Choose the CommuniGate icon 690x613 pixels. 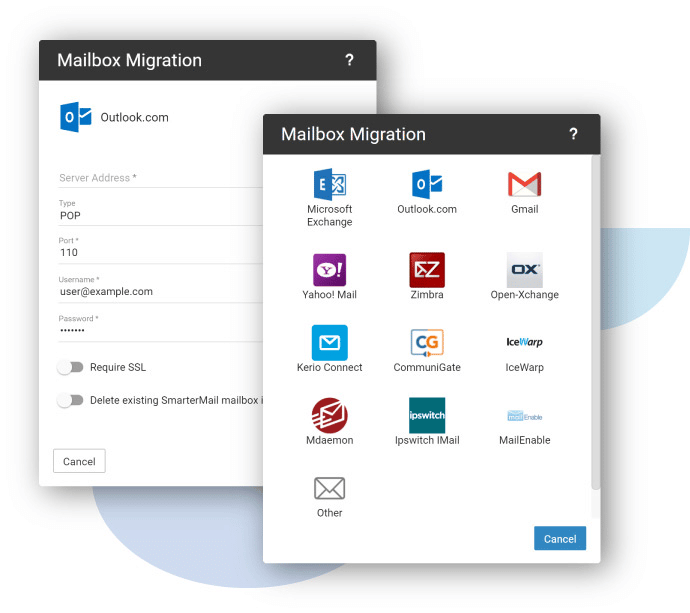[x=427, y=343]
